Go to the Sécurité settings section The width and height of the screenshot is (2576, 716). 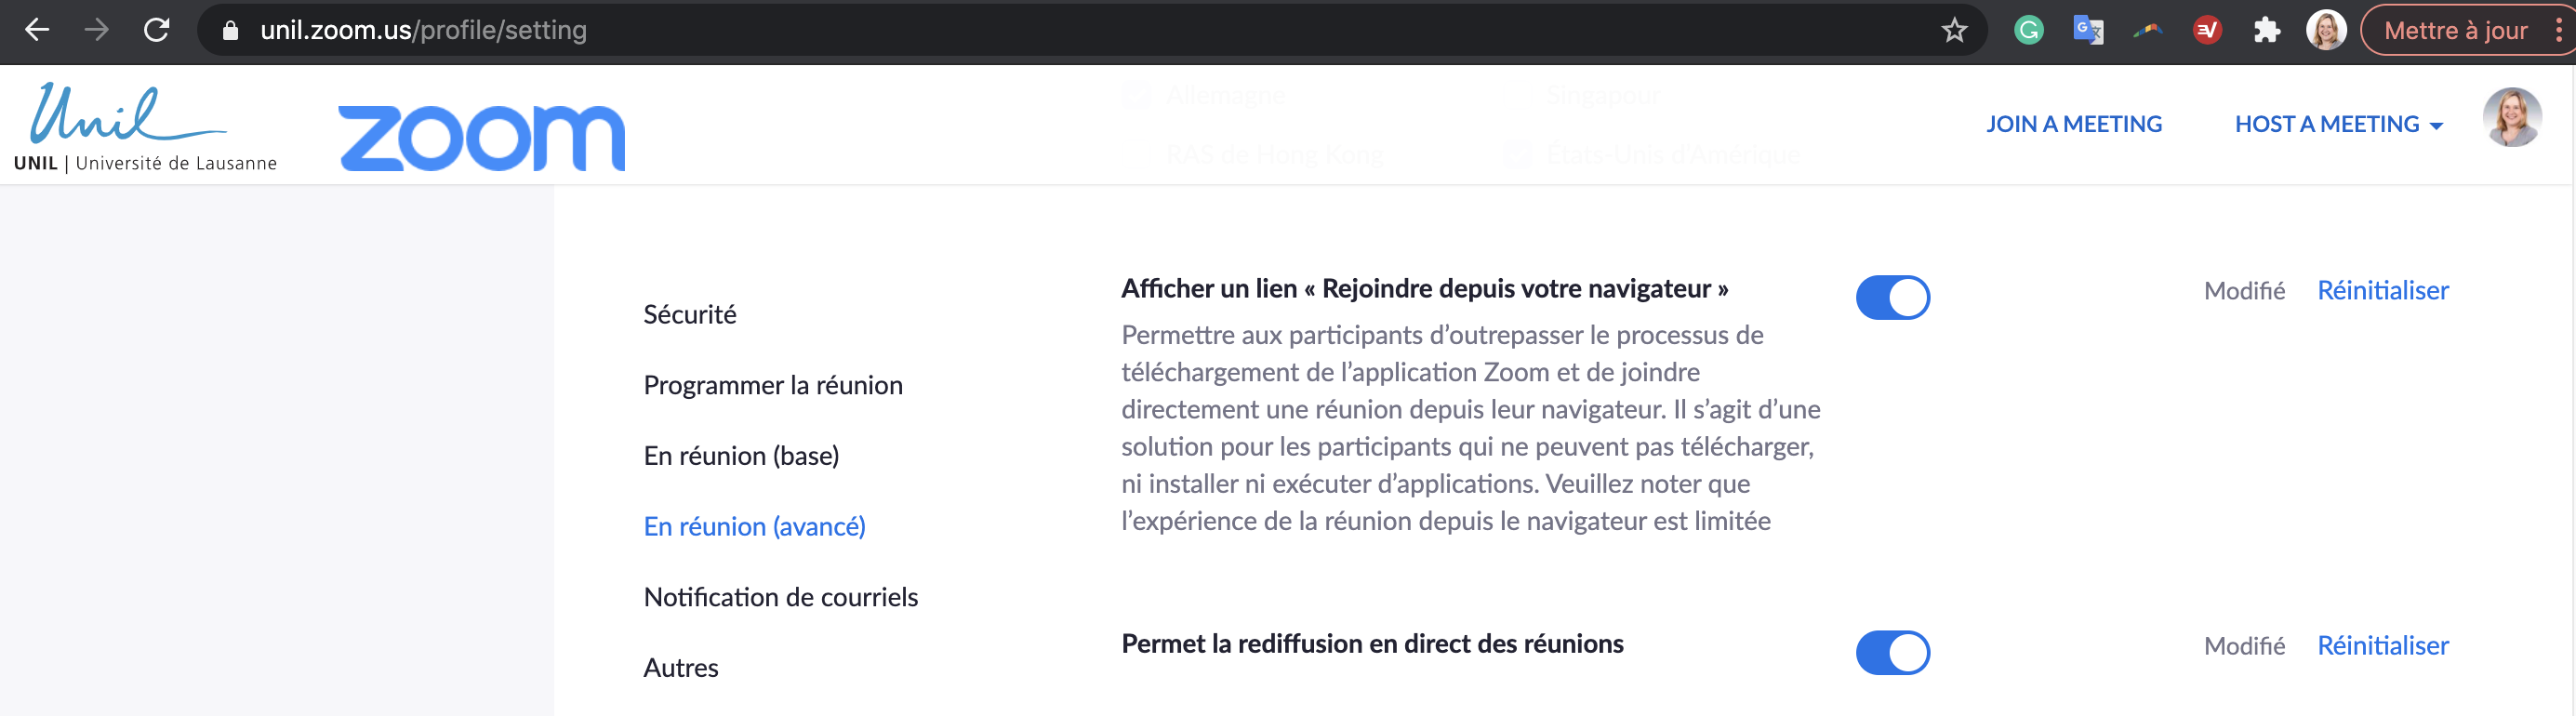click(x=689, y=315)
